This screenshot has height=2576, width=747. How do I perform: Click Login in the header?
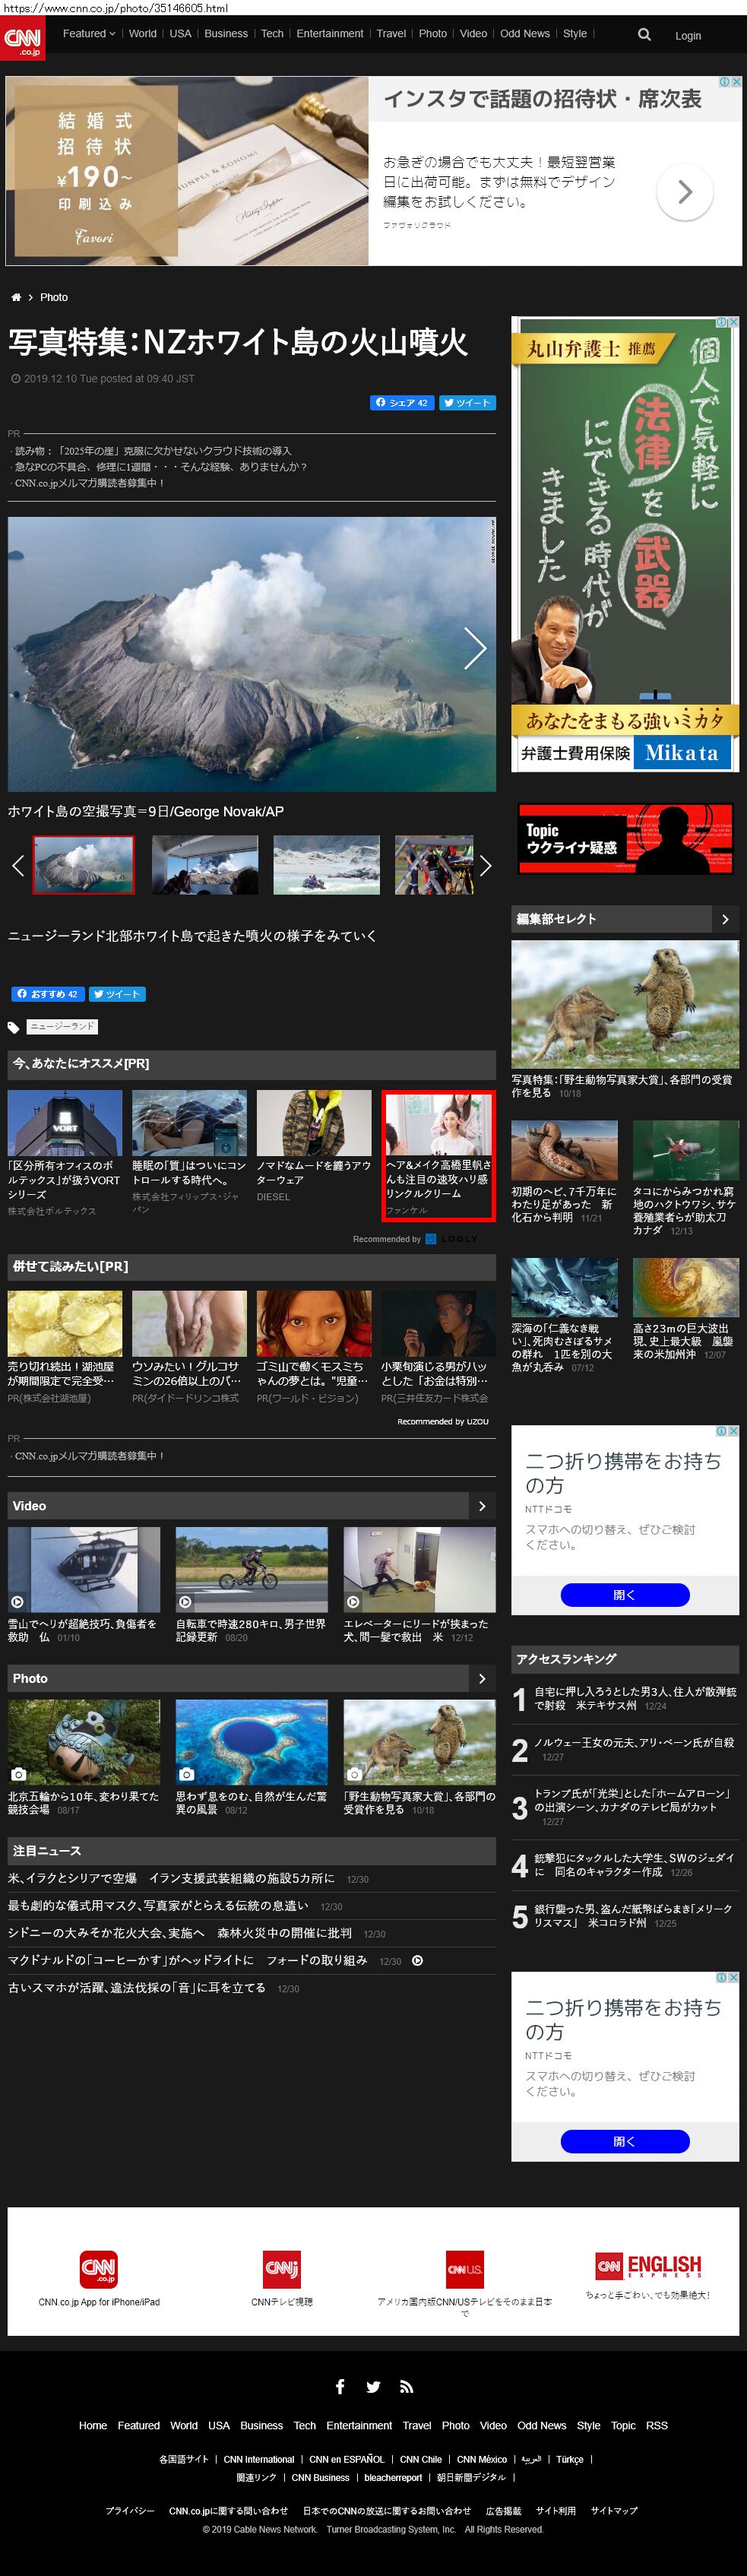click(687, 36)
